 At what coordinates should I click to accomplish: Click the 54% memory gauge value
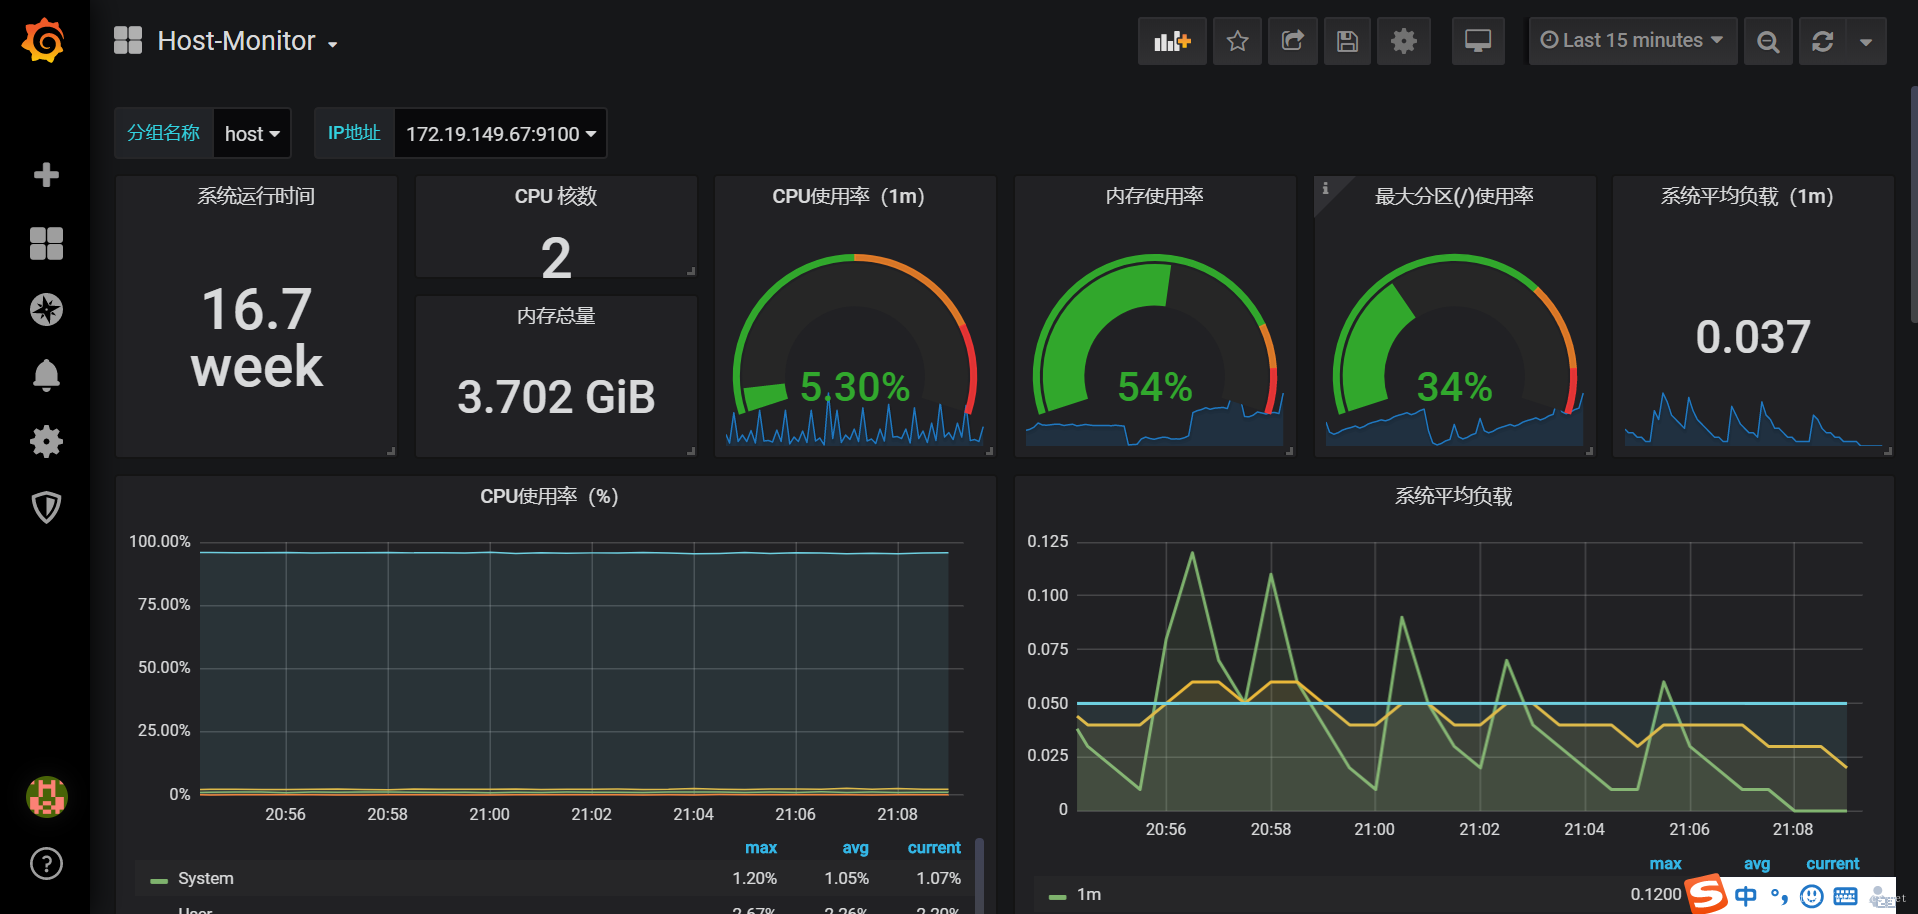pos(1155,387)
